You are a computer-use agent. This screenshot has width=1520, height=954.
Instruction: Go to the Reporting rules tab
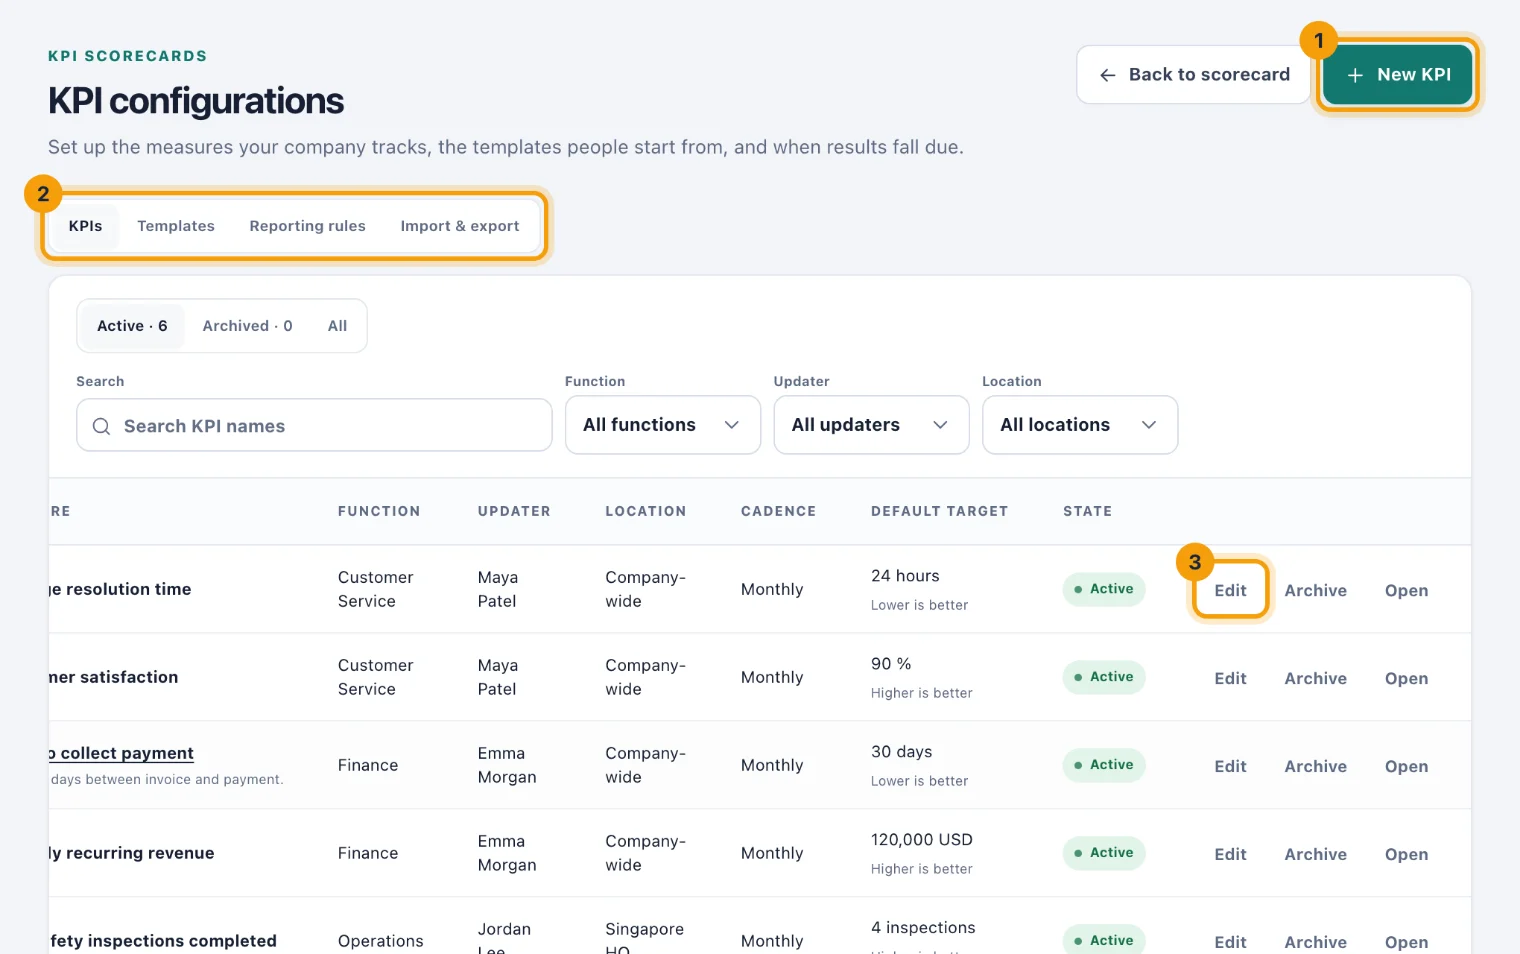[307, 226]
